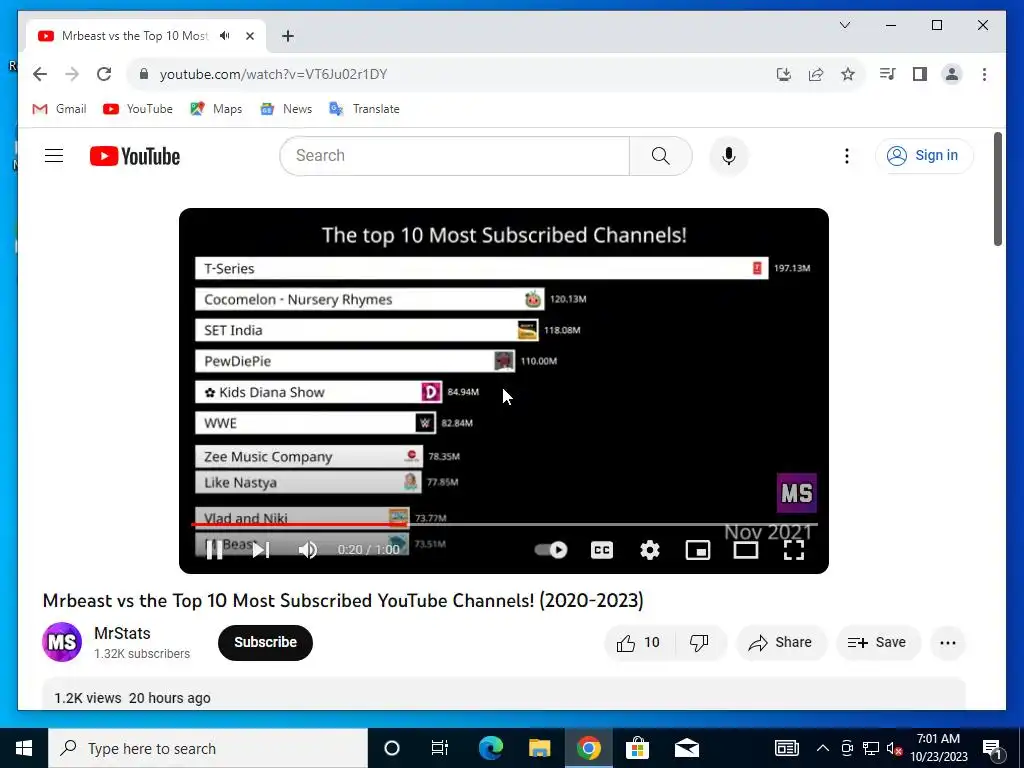This screenshot has width=1024, height=768.
Task: Click the page vertical scrollbar
Action: (997, 189)
